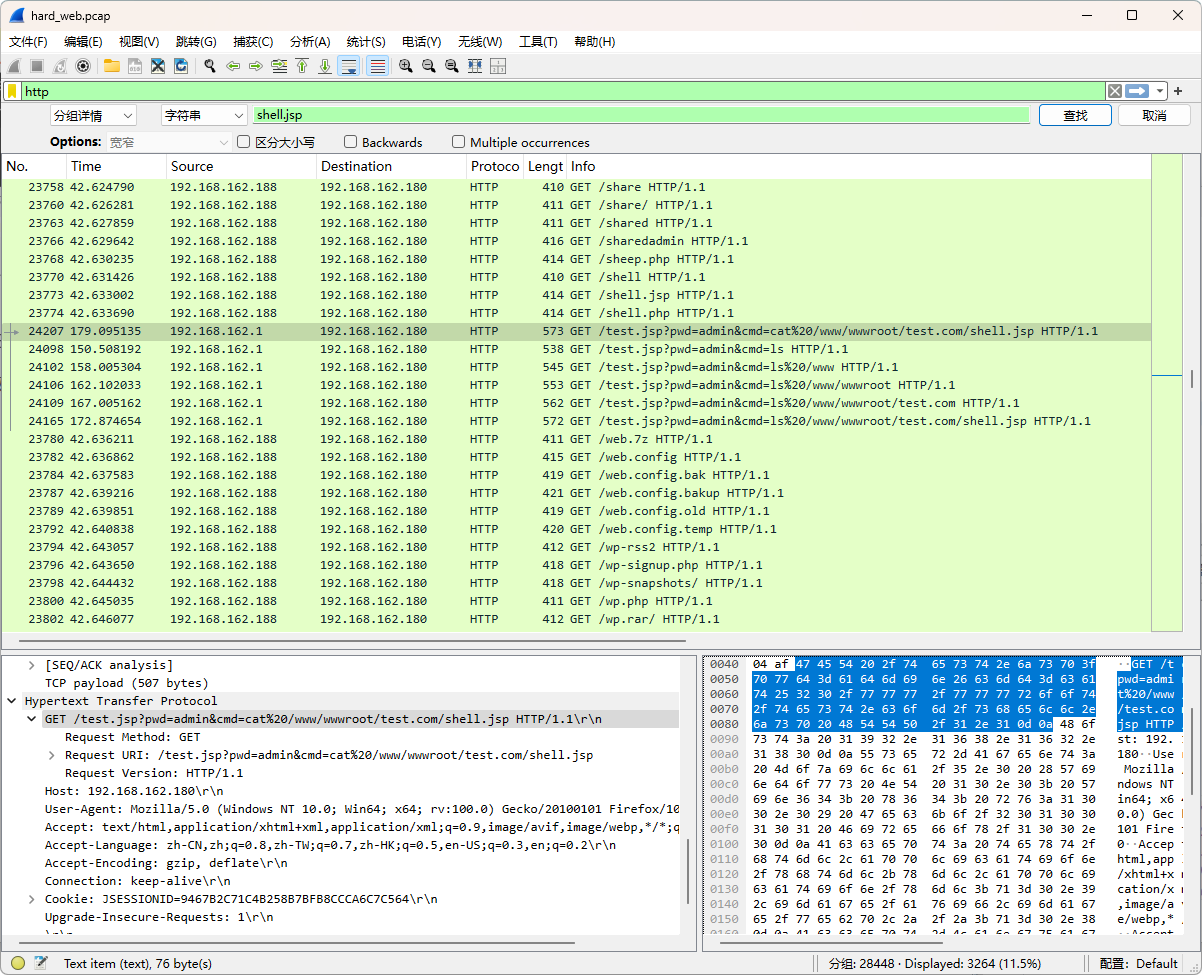Reload the capture file icon

coord(181,66)
